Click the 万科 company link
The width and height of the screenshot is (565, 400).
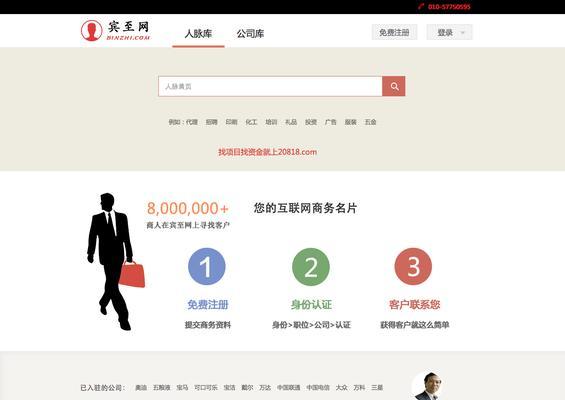click(359, 387)
